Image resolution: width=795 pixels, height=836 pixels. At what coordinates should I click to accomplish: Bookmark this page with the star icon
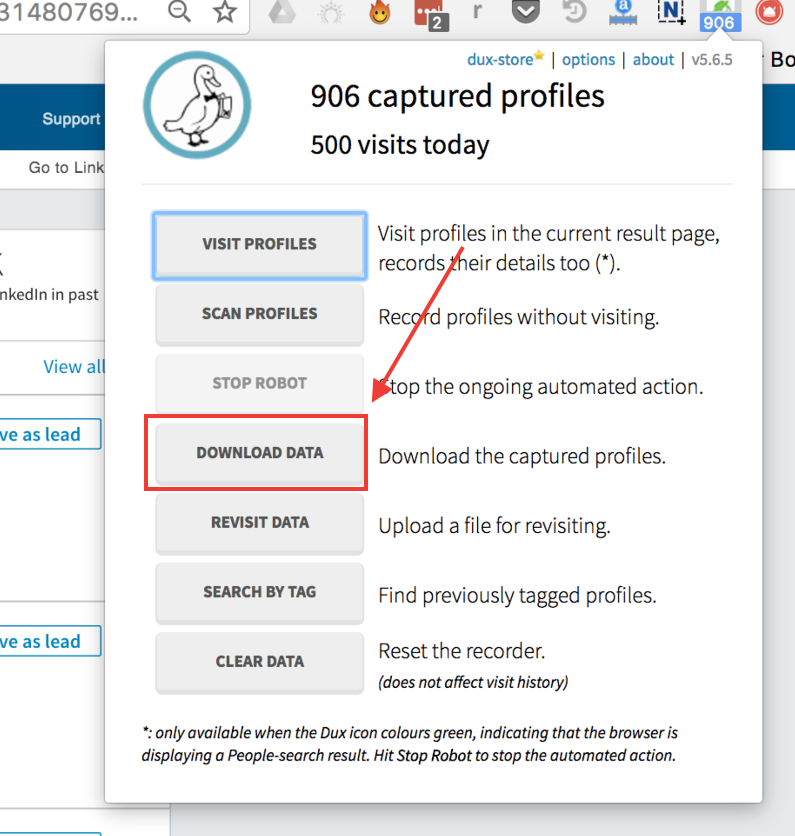tap(225, 12)
